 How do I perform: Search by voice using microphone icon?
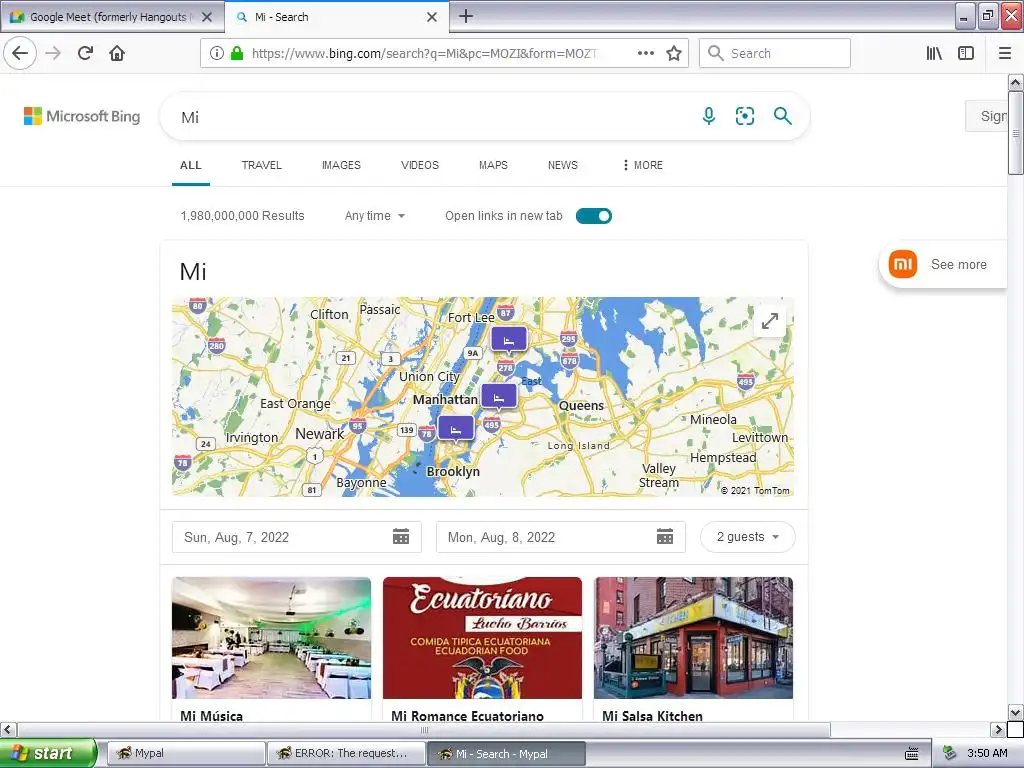coord(709,116)
